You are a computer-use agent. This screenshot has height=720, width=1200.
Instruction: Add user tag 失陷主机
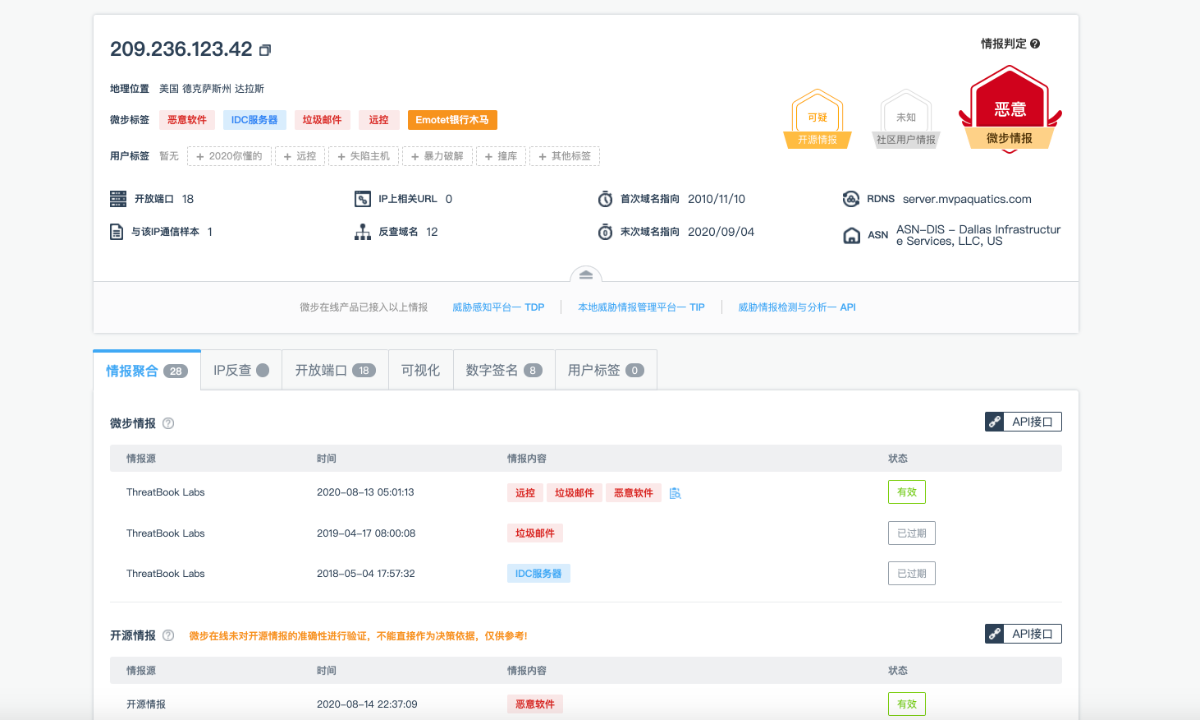coord(364,156)
